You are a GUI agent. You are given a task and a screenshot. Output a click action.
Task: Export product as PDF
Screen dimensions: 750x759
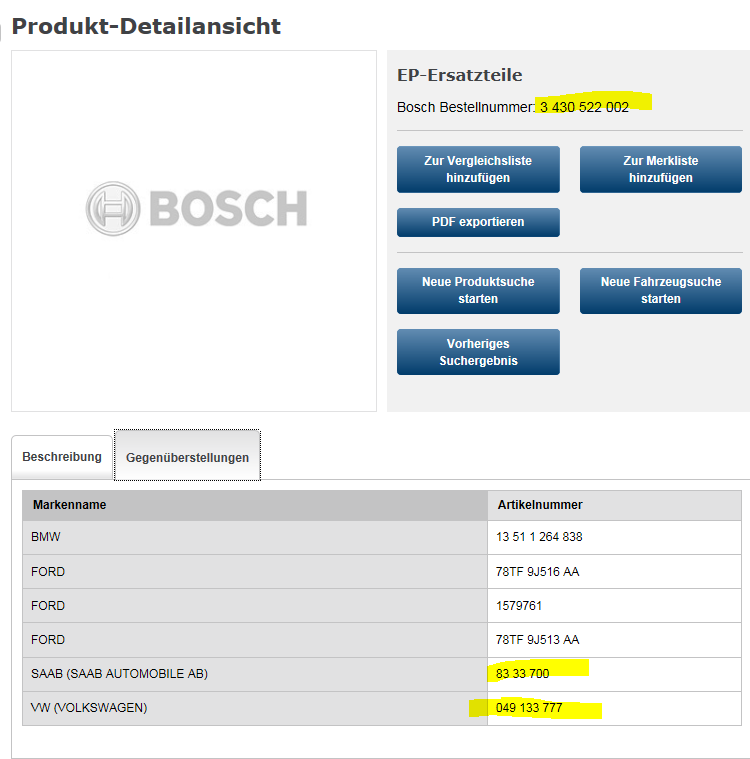(478, 222)
